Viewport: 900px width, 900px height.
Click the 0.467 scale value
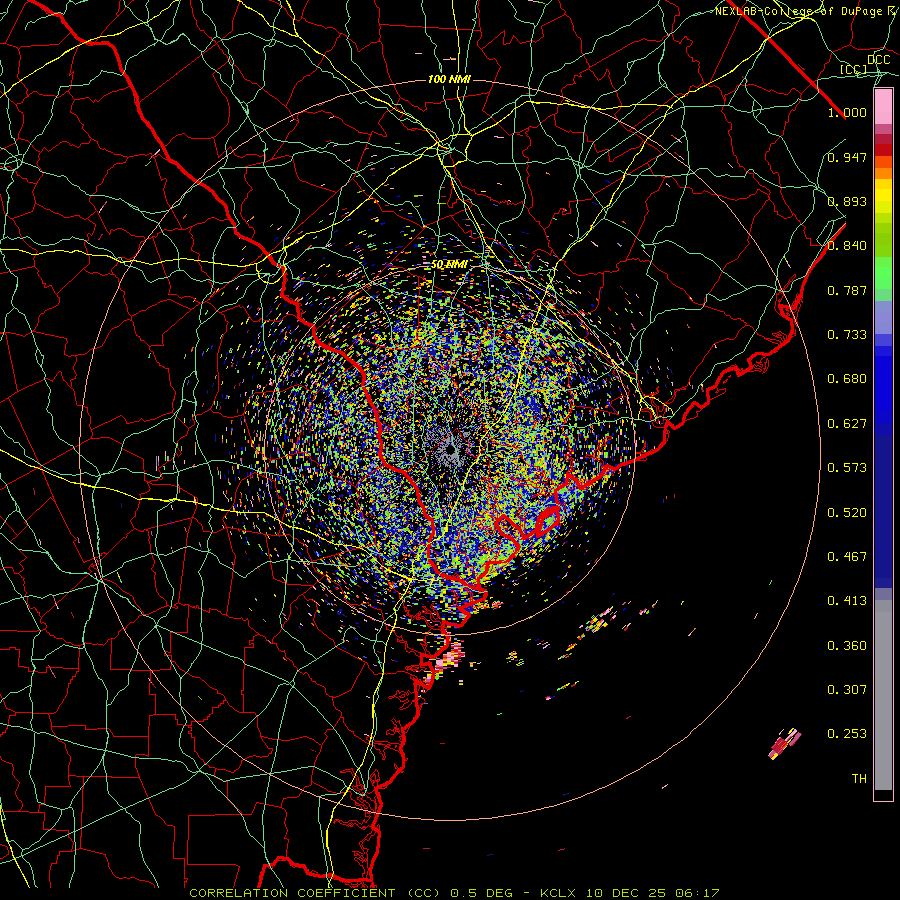click(x=847, y=557)
